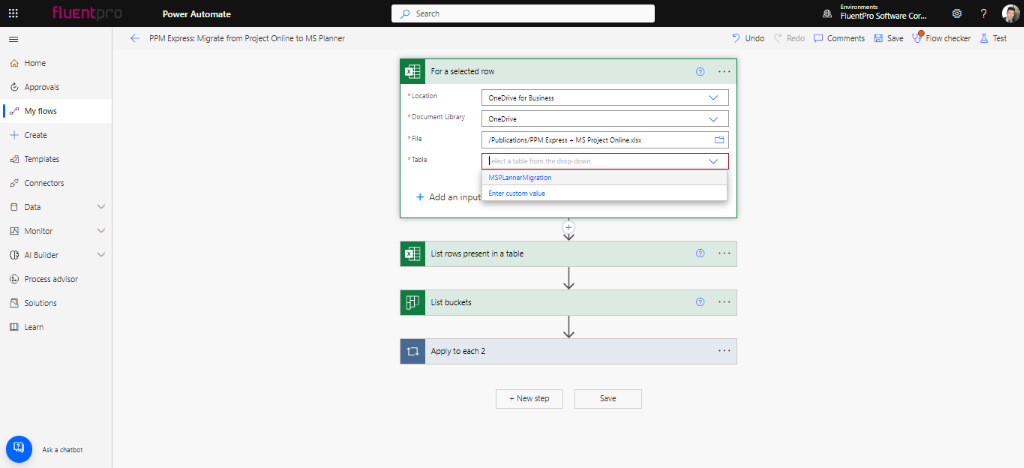Open ellipsis menu of For a selected row
The width and height of the screenshot is (1024, 468).
point(724,72)
